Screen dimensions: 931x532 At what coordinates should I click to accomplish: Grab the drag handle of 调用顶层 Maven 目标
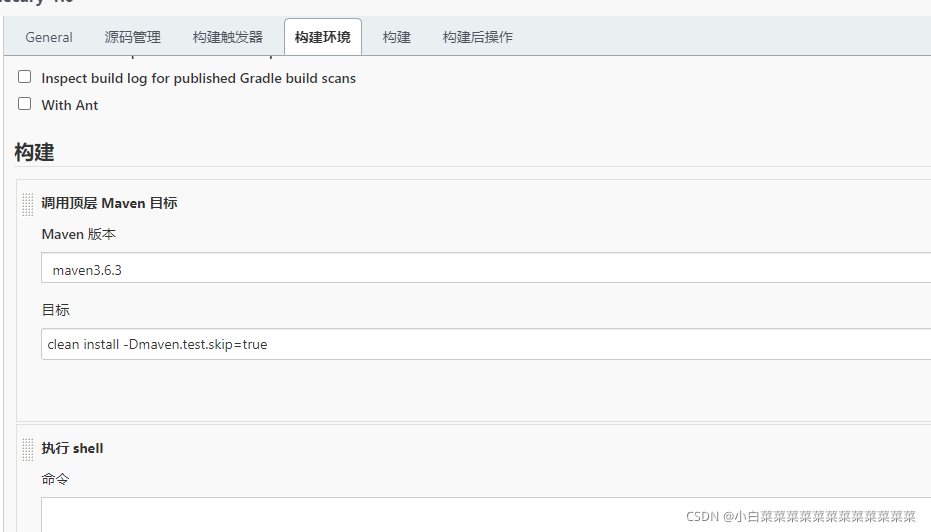(27, 205)
